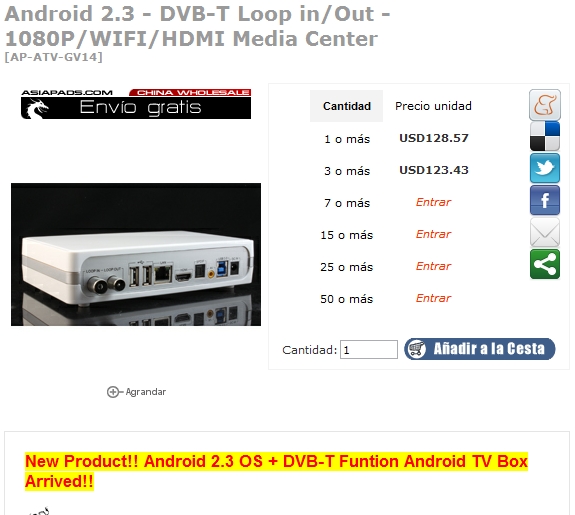
Task: Click the shopping cart icon on the basket button
Action: (417, 348)
